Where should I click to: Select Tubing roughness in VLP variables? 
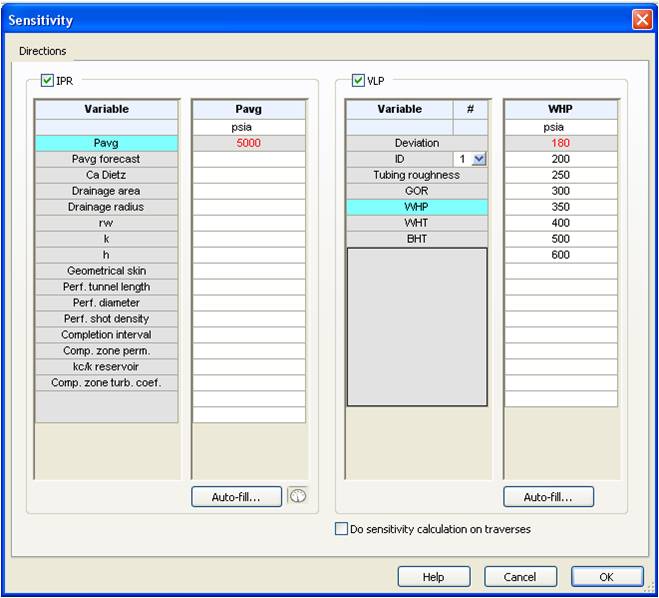417,175
